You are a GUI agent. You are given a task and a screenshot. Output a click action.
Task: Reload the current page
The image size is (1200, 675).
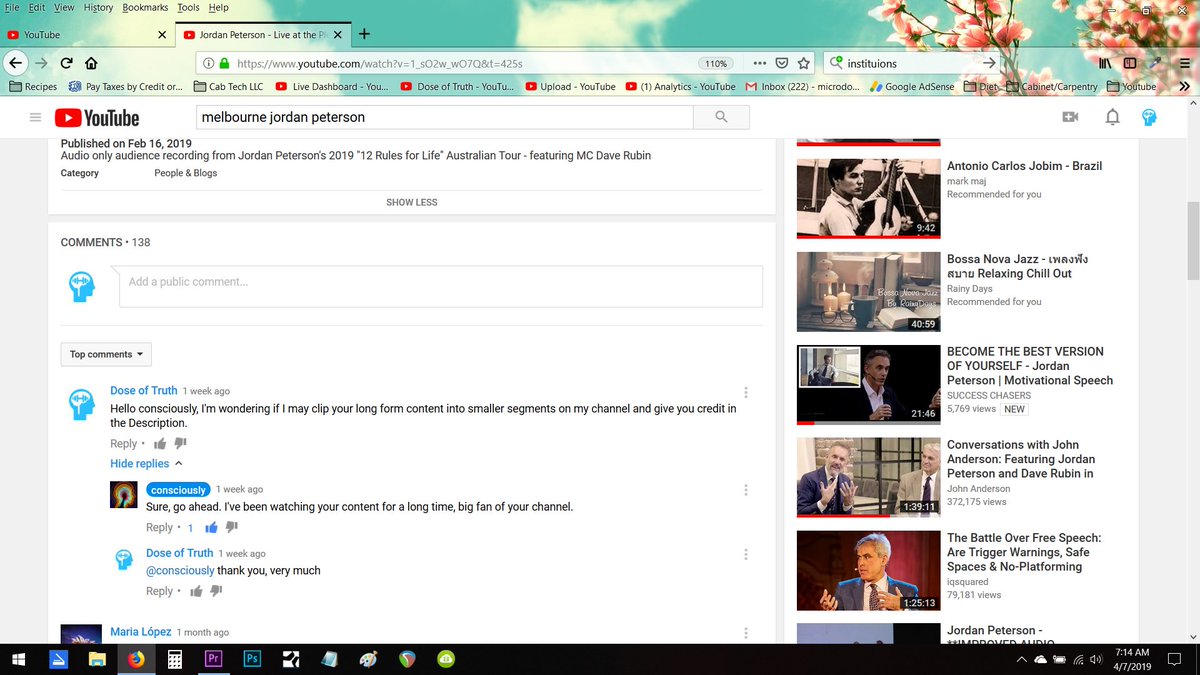(66, 62)
